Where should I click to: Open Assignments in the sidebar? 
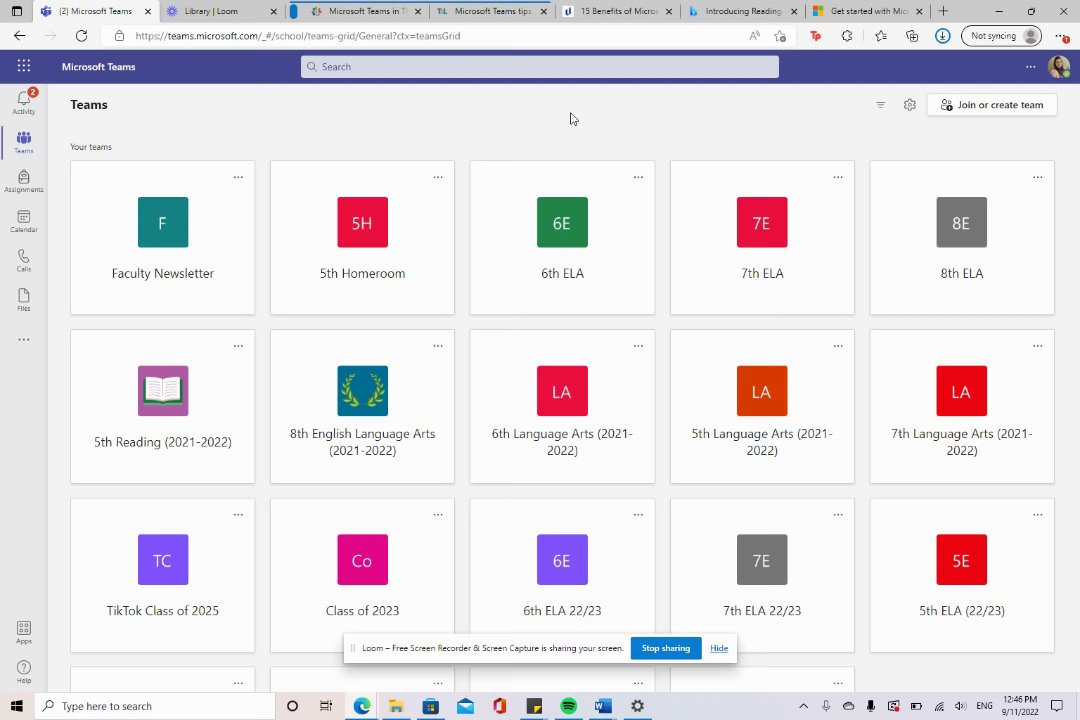[24, 181]
